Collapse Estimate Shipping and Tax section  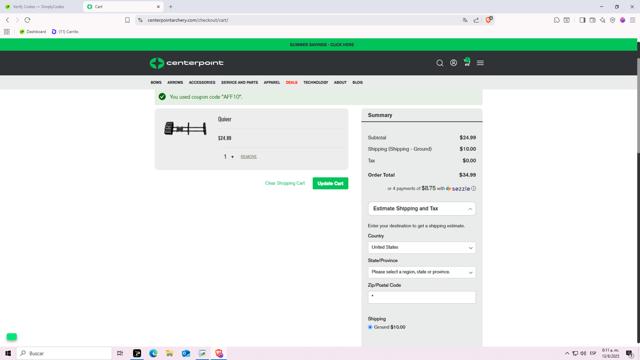pos(422,209)
